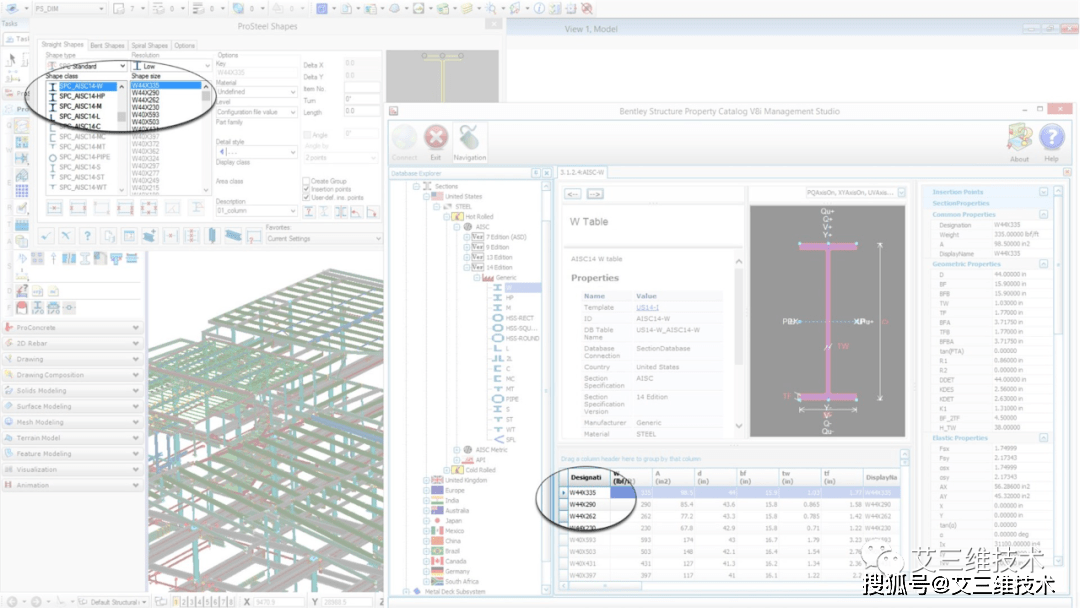The width and height of the screenshot is (1080, 608).
Task: Open the Shape type dropdown
Action: (86, 66)
